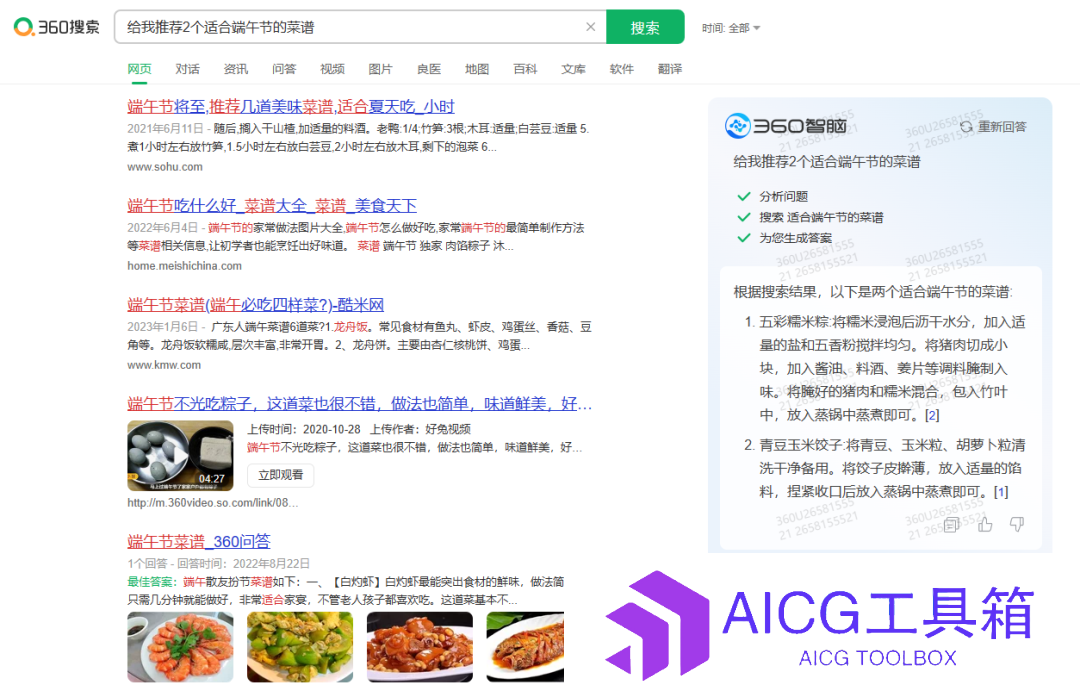The height and width of the screenshot is (691, 1080).
Task: Click the 五彩糯米粽 recipe text
Action: (x=892, y=369)
